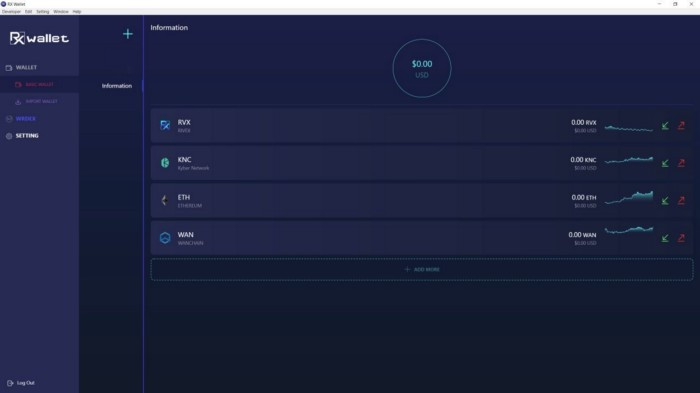Click the Log Out button
The height and width of the screenshot is (393, 700).
[21, 383]
